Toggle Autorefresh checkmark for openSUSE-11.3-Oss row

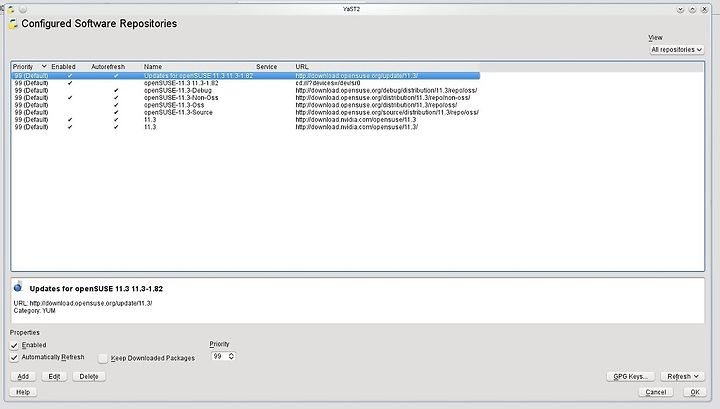click(116, 105)
